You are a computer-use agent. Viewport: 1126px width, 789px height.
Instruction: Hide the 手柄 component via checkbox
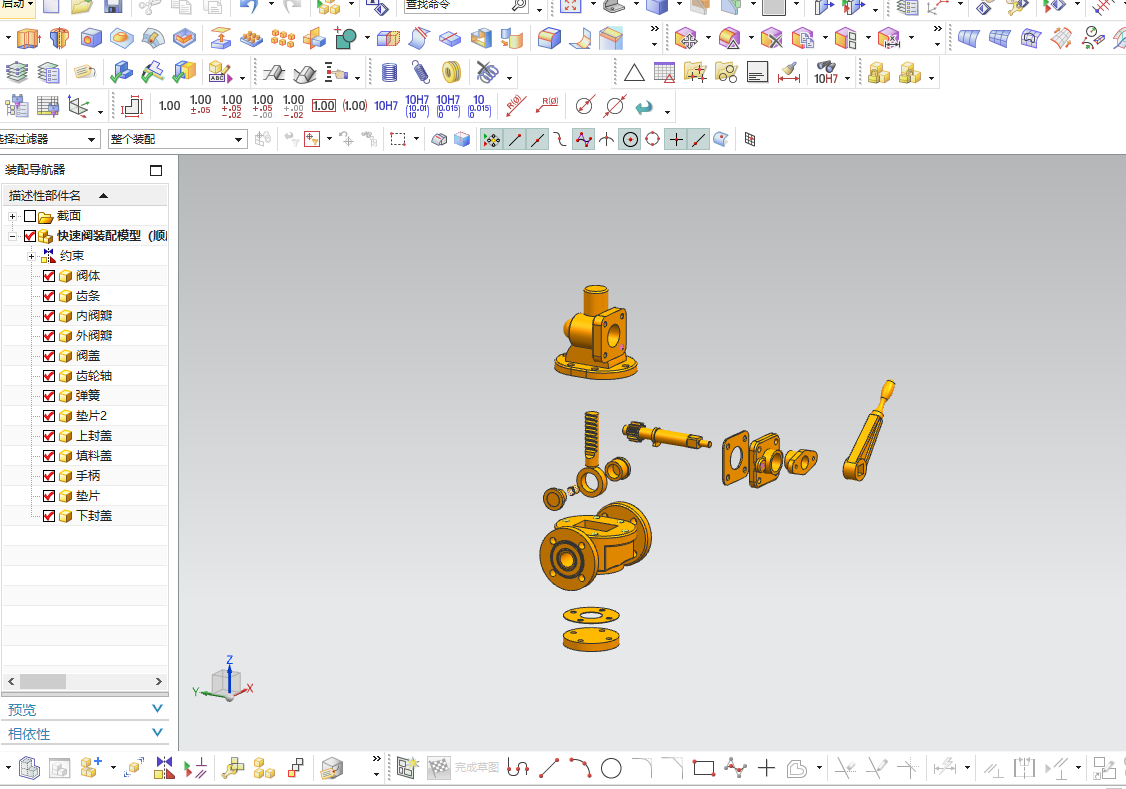tap(49, 476)
